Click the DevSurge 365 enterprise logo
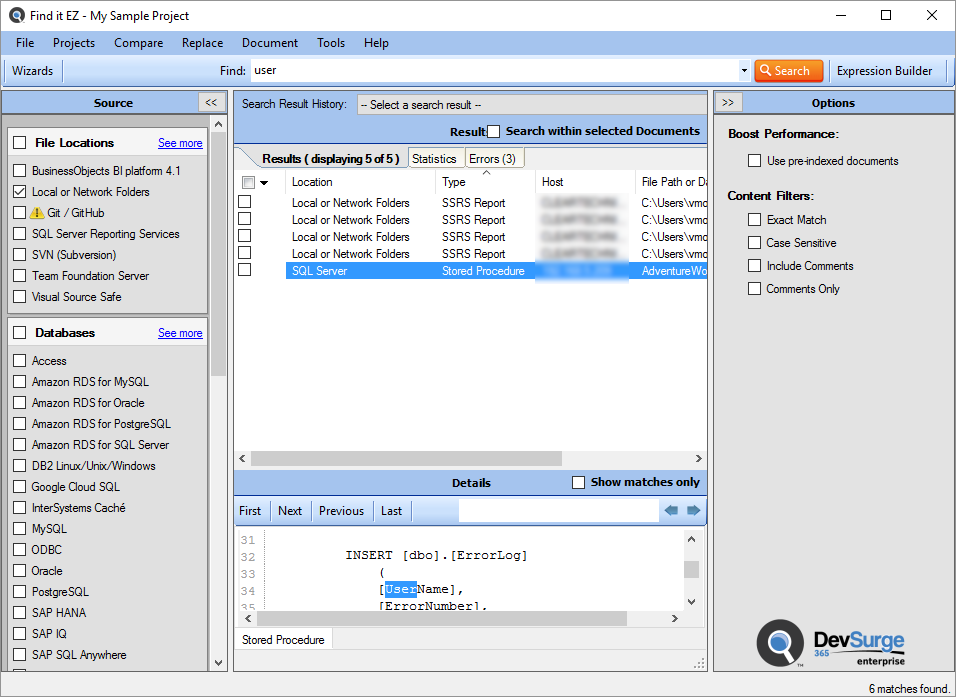Viewport: 956px width, 697px height. (830, 644)
